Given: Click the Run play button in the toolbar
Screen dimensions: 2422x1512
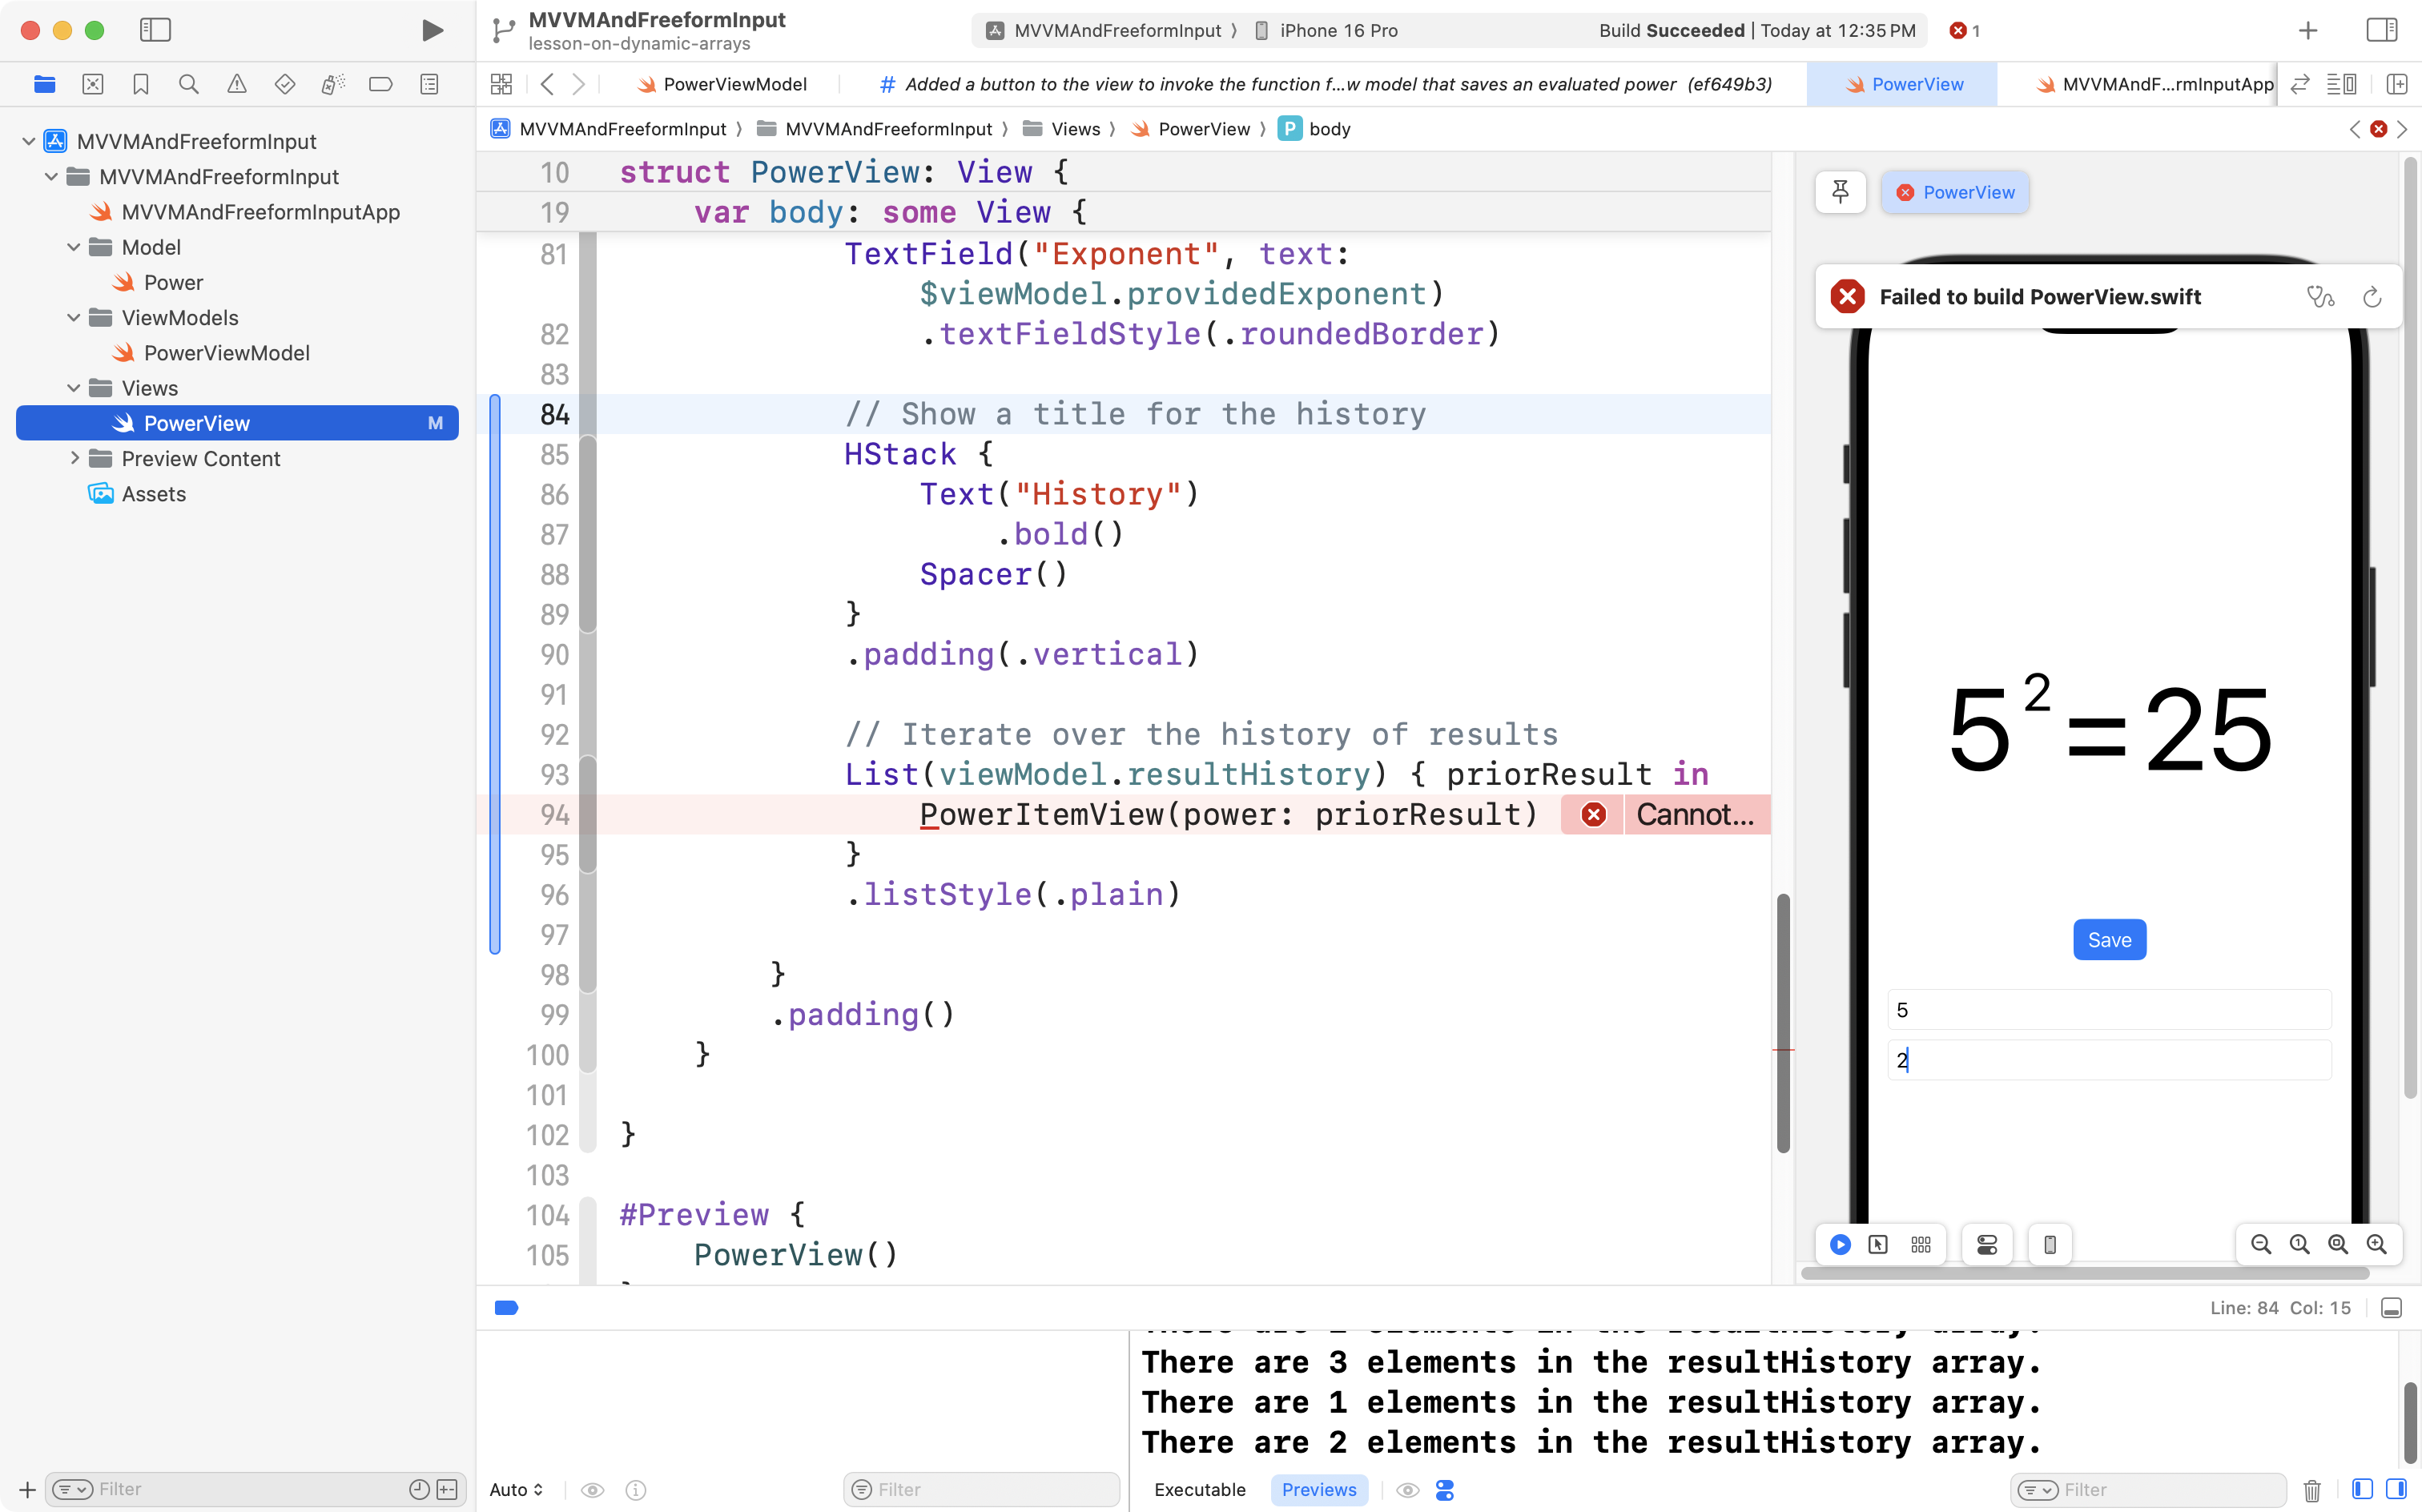Looking at the screenshot, I should point(432,30).
